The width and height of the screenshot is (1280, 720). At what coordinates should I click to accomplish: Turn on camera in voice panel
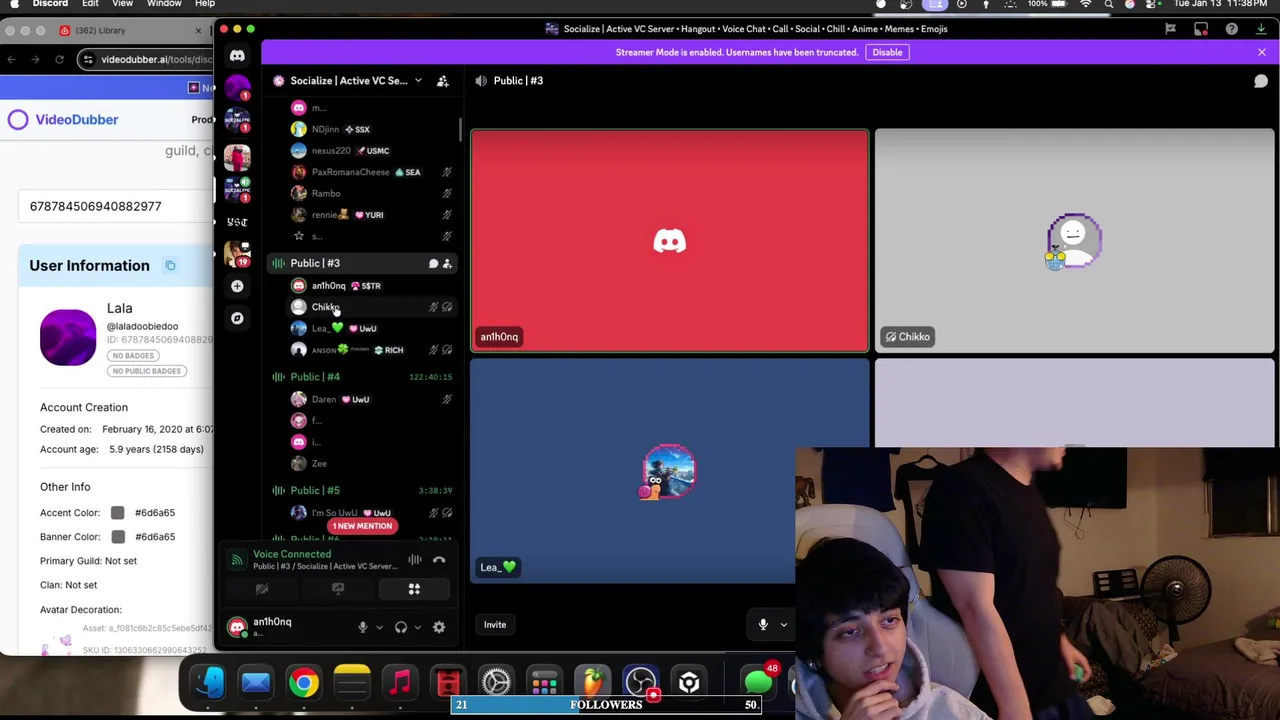(262, 590)
